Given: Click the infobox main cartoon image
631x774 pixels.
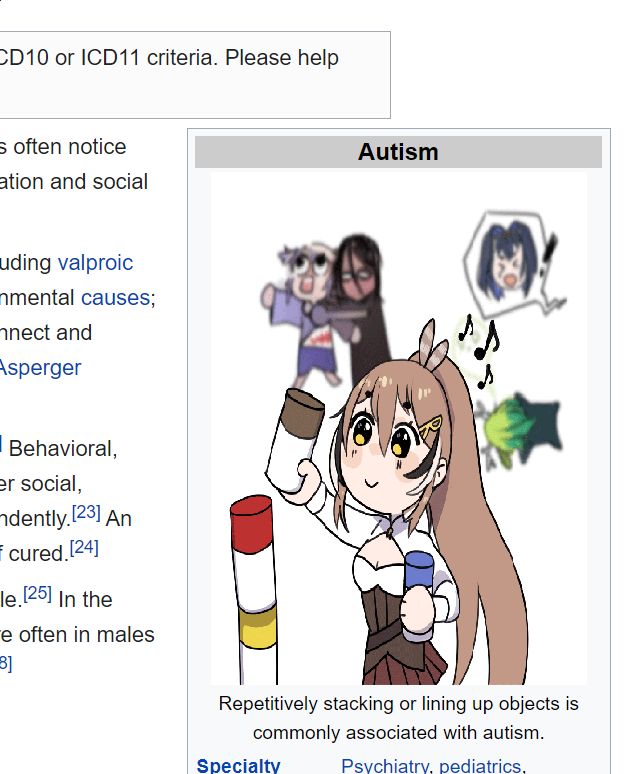Looking at the screenshot, I should coord(399,428).
